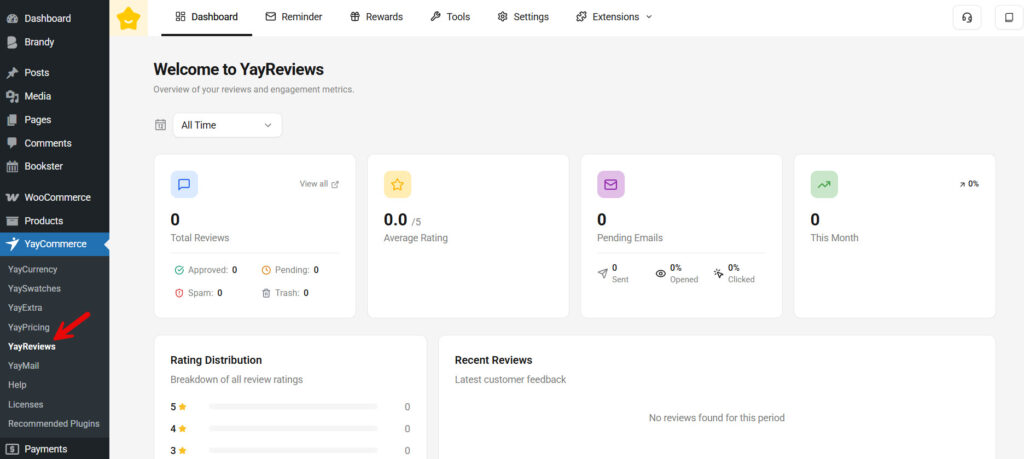Viewport: 1024px width, 459px height.
Task: Click the Pages icon in sidebar
Action: click(12, 119)
